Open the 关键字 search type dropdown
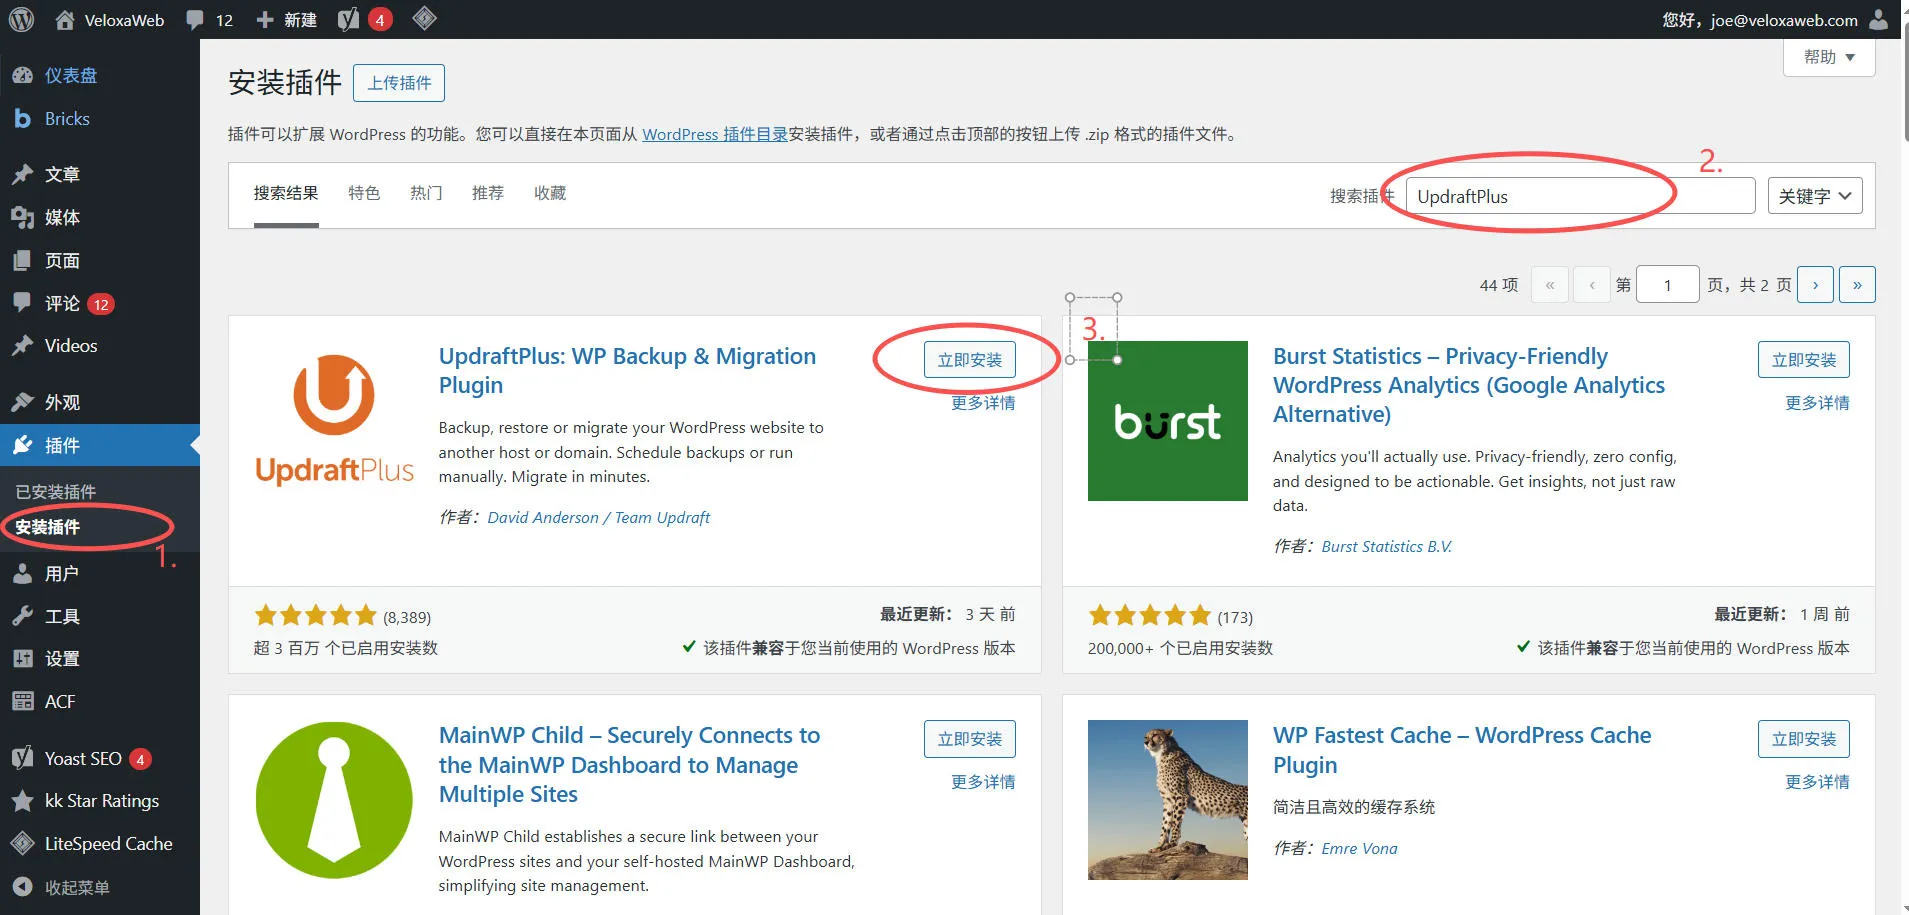Image resolution: width=1909 pixels, height=915 pixels. pyautogui.click(x=1814, y=196)
